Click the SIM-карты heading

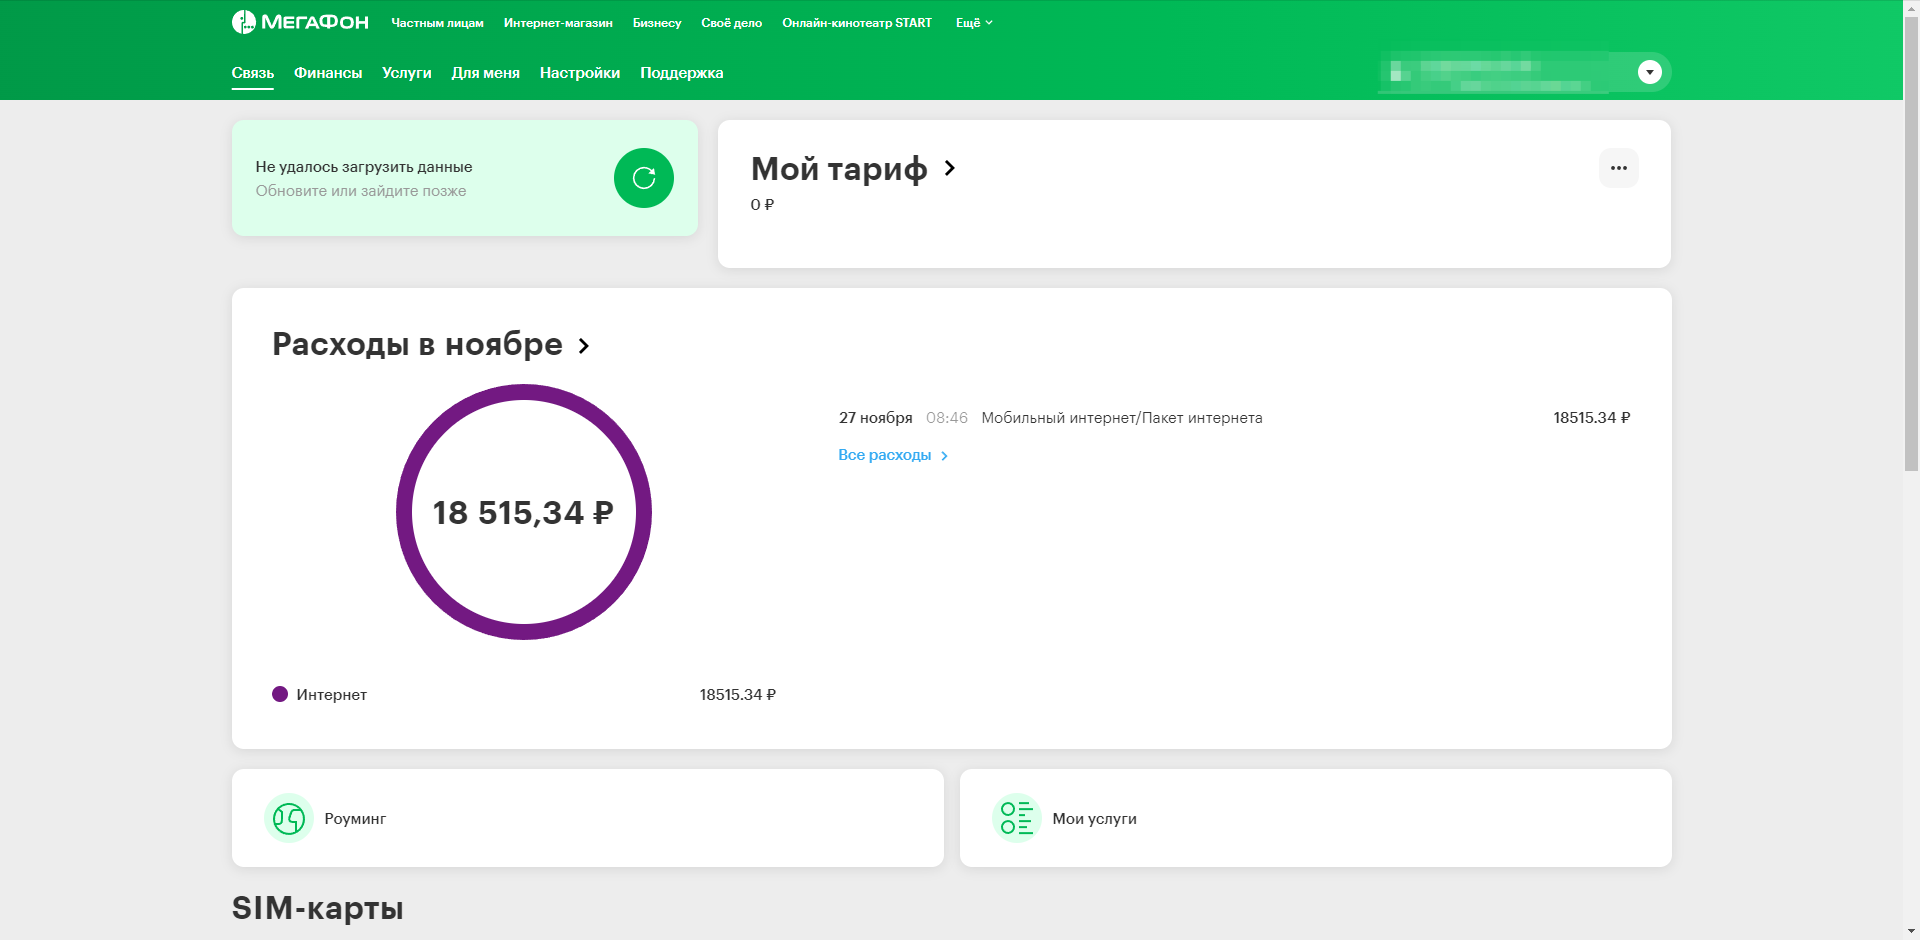[x=318, y=908]
